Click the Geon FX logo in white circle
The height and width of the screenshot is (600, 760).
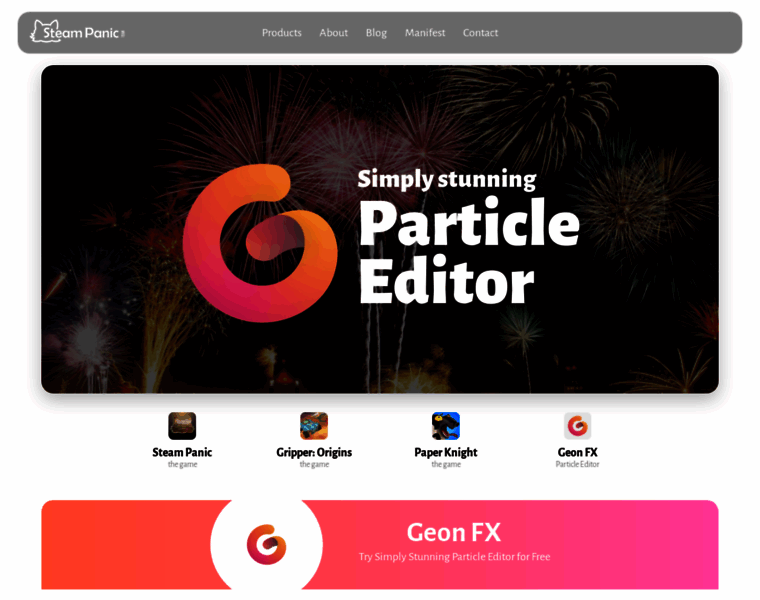click(x=267, y=544)
